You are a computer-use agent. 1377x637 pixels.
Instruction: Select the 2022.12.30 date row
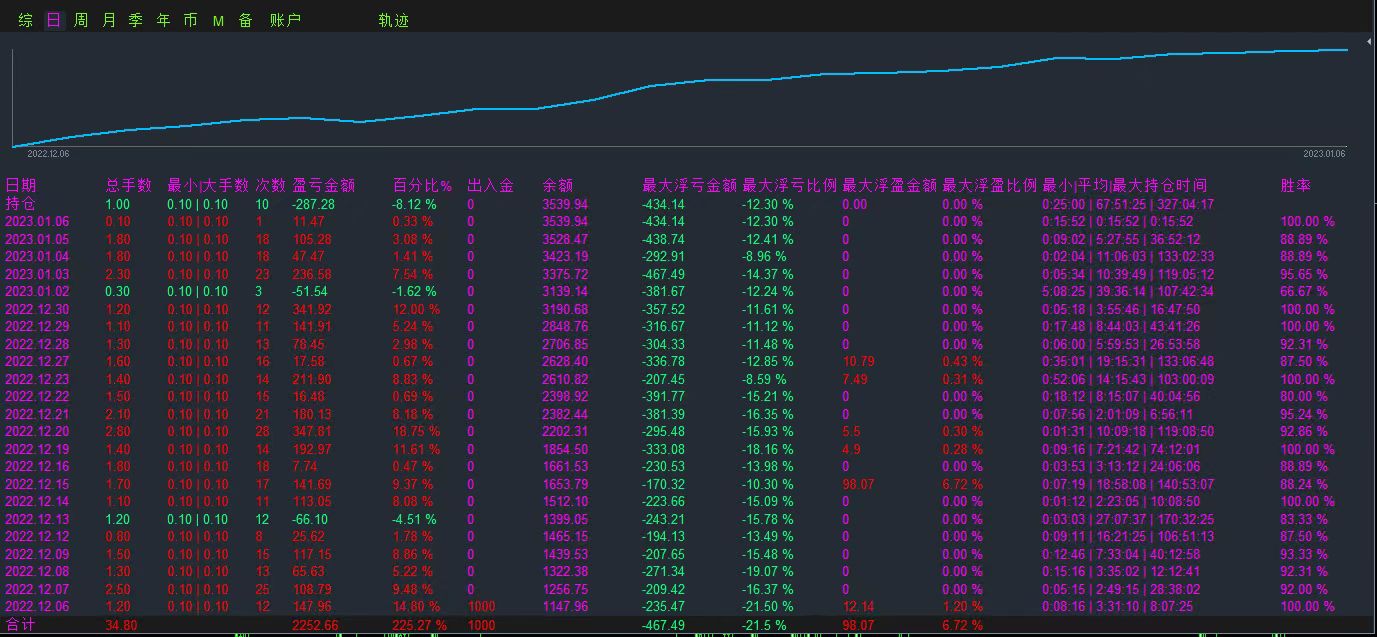point(37,309)
